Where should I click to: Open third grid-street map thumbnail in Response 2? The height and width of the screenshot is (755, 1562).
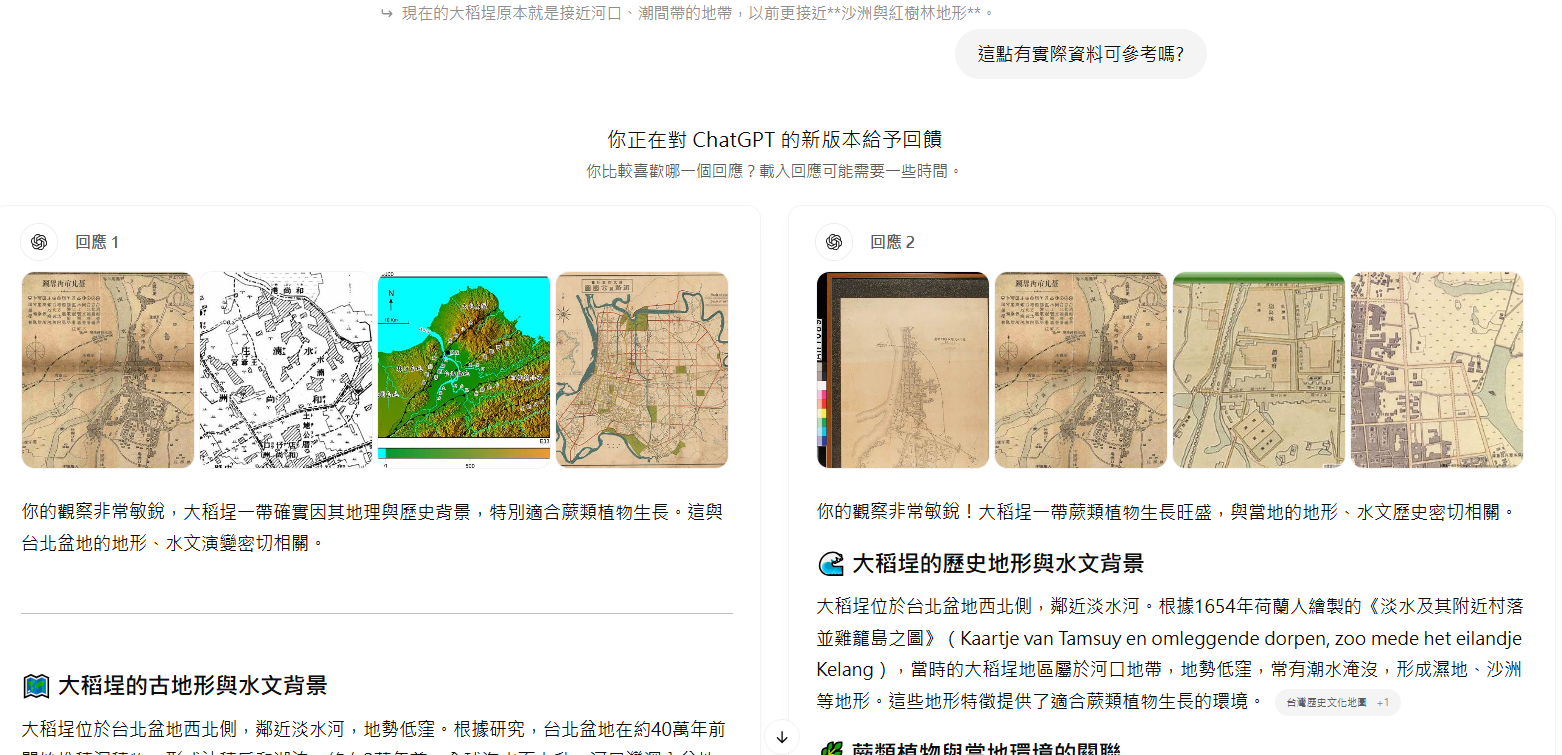click(x=1259, y=370)
